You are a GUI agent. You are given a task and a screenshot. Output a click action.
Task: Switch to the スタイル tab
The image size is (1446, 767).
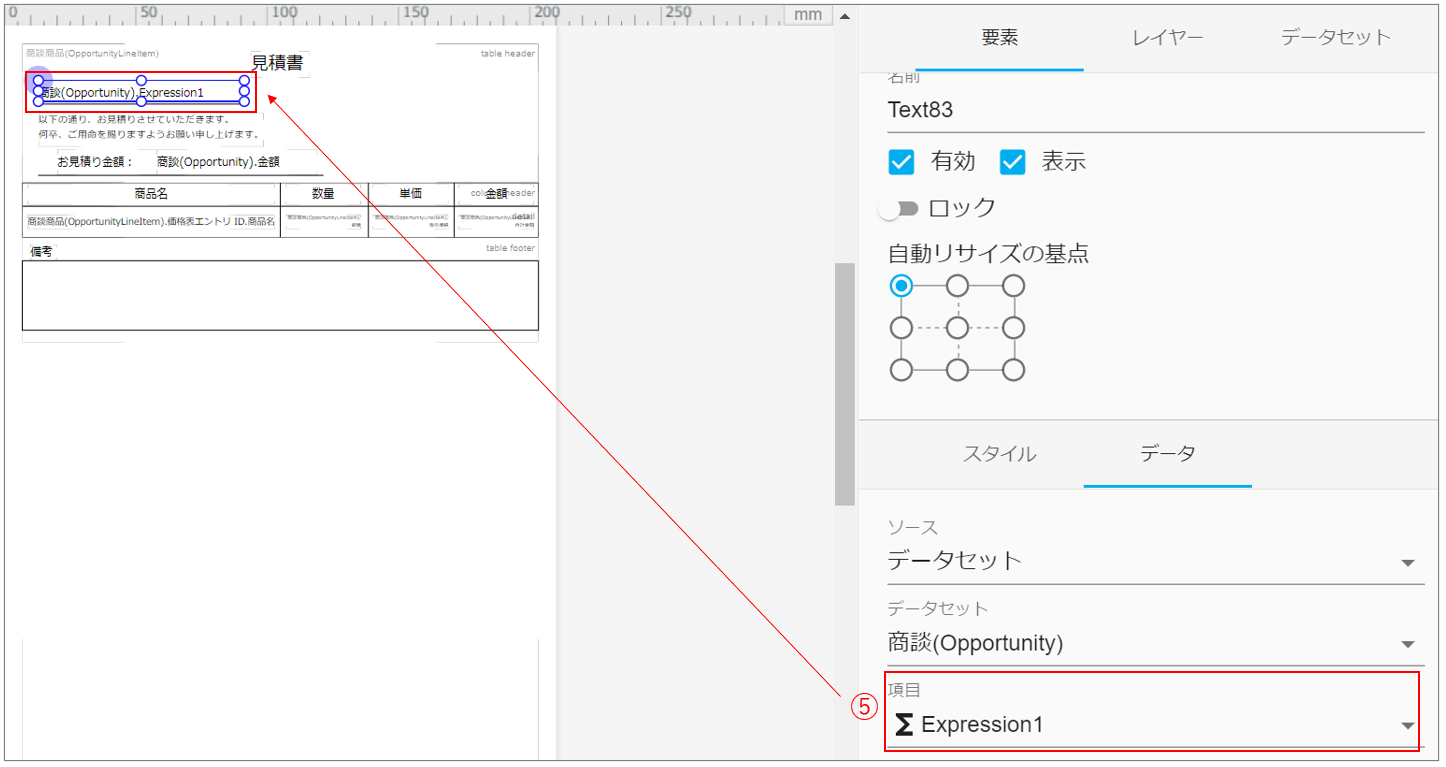[999, 454]
